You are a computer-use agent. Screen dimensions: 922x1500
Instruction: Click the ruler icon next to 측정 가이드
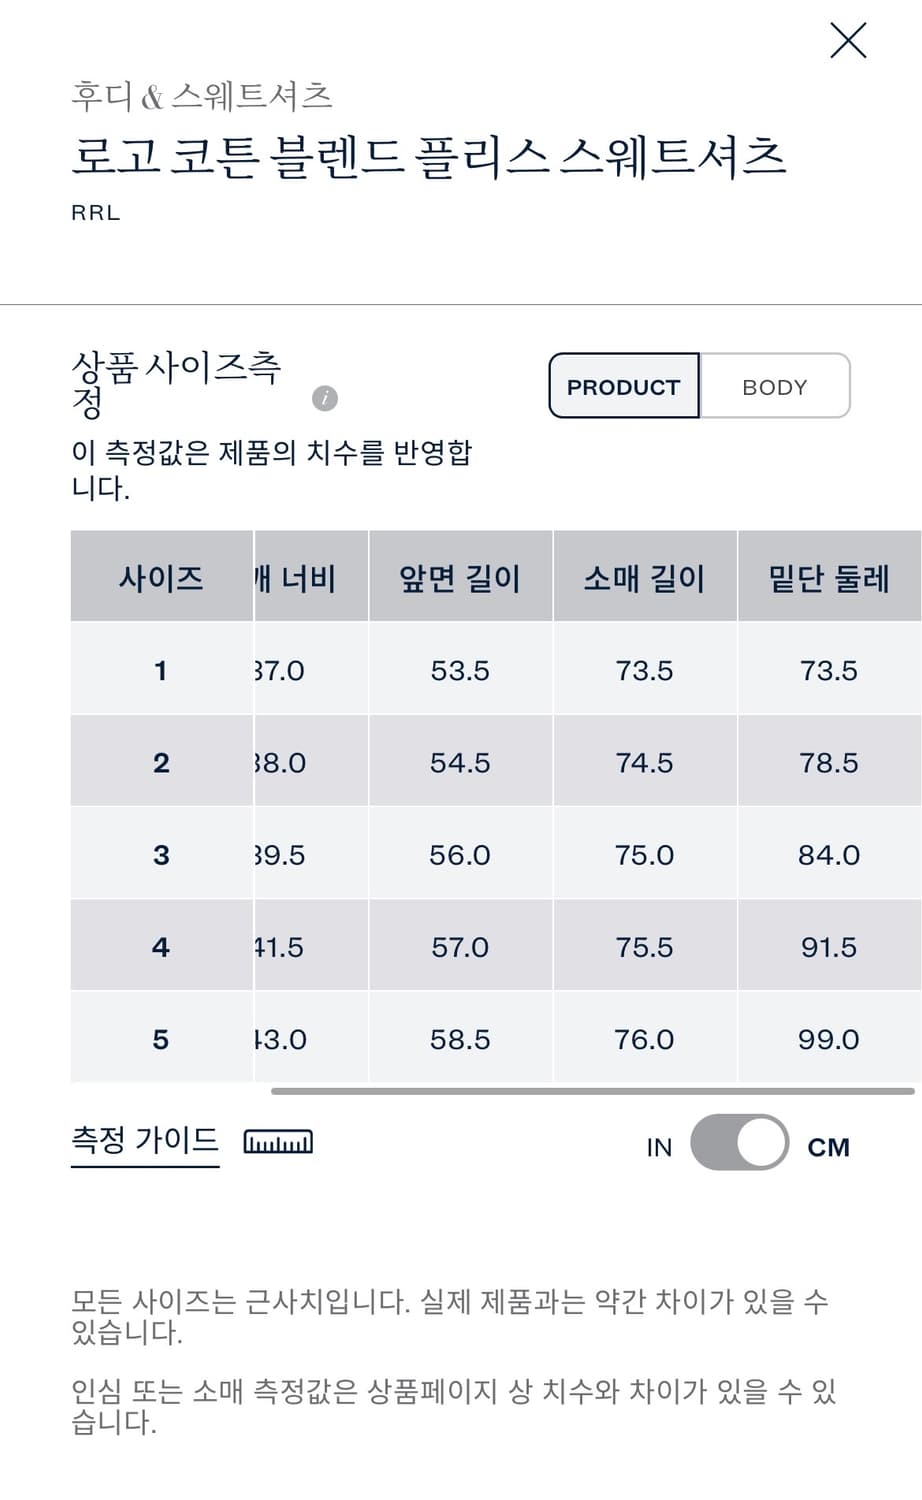tap(278, 1142)
